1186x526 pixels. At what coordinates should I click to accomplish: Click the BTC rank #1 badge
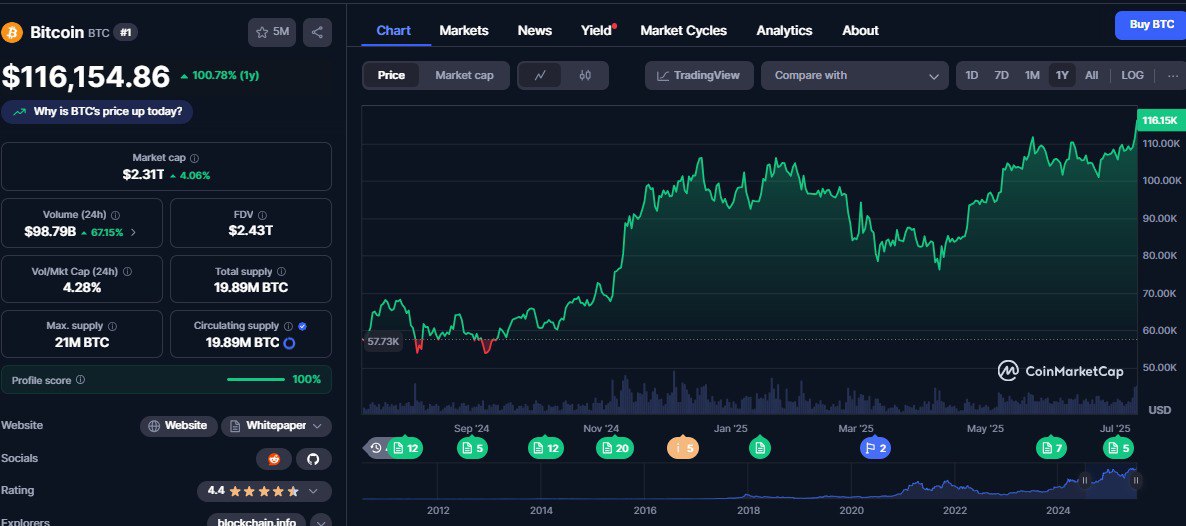(x=126, y=32)
